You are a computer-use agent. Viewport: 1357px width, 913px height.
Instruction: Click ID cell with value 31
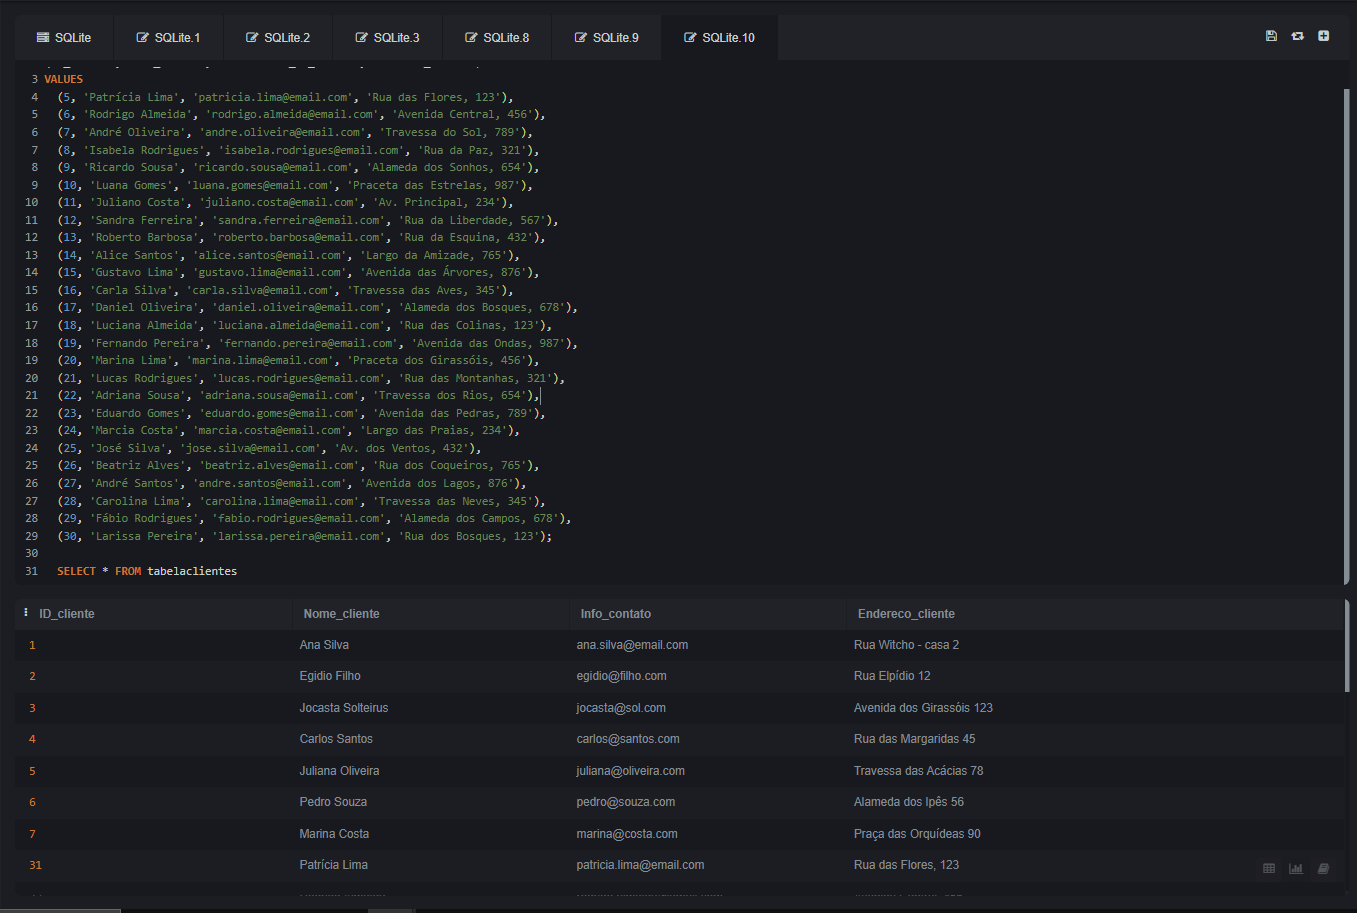click(x=35, y=865)
